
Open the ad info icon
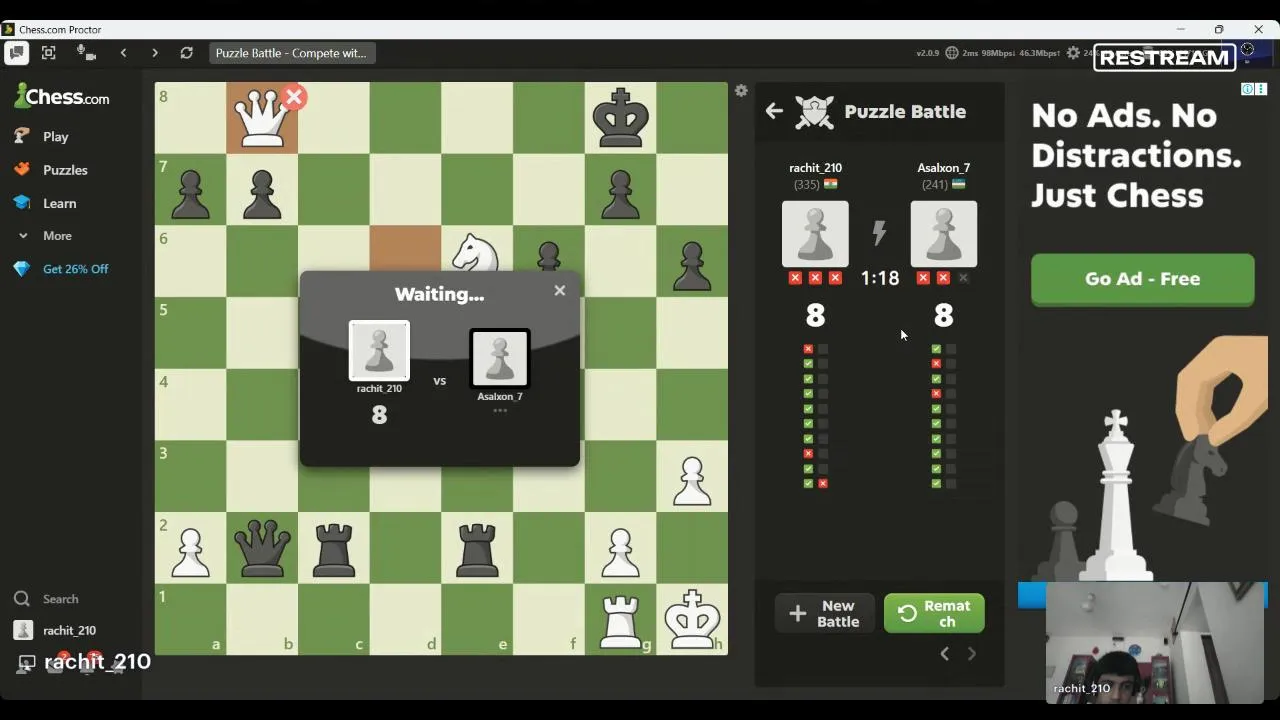(1248, 90)
